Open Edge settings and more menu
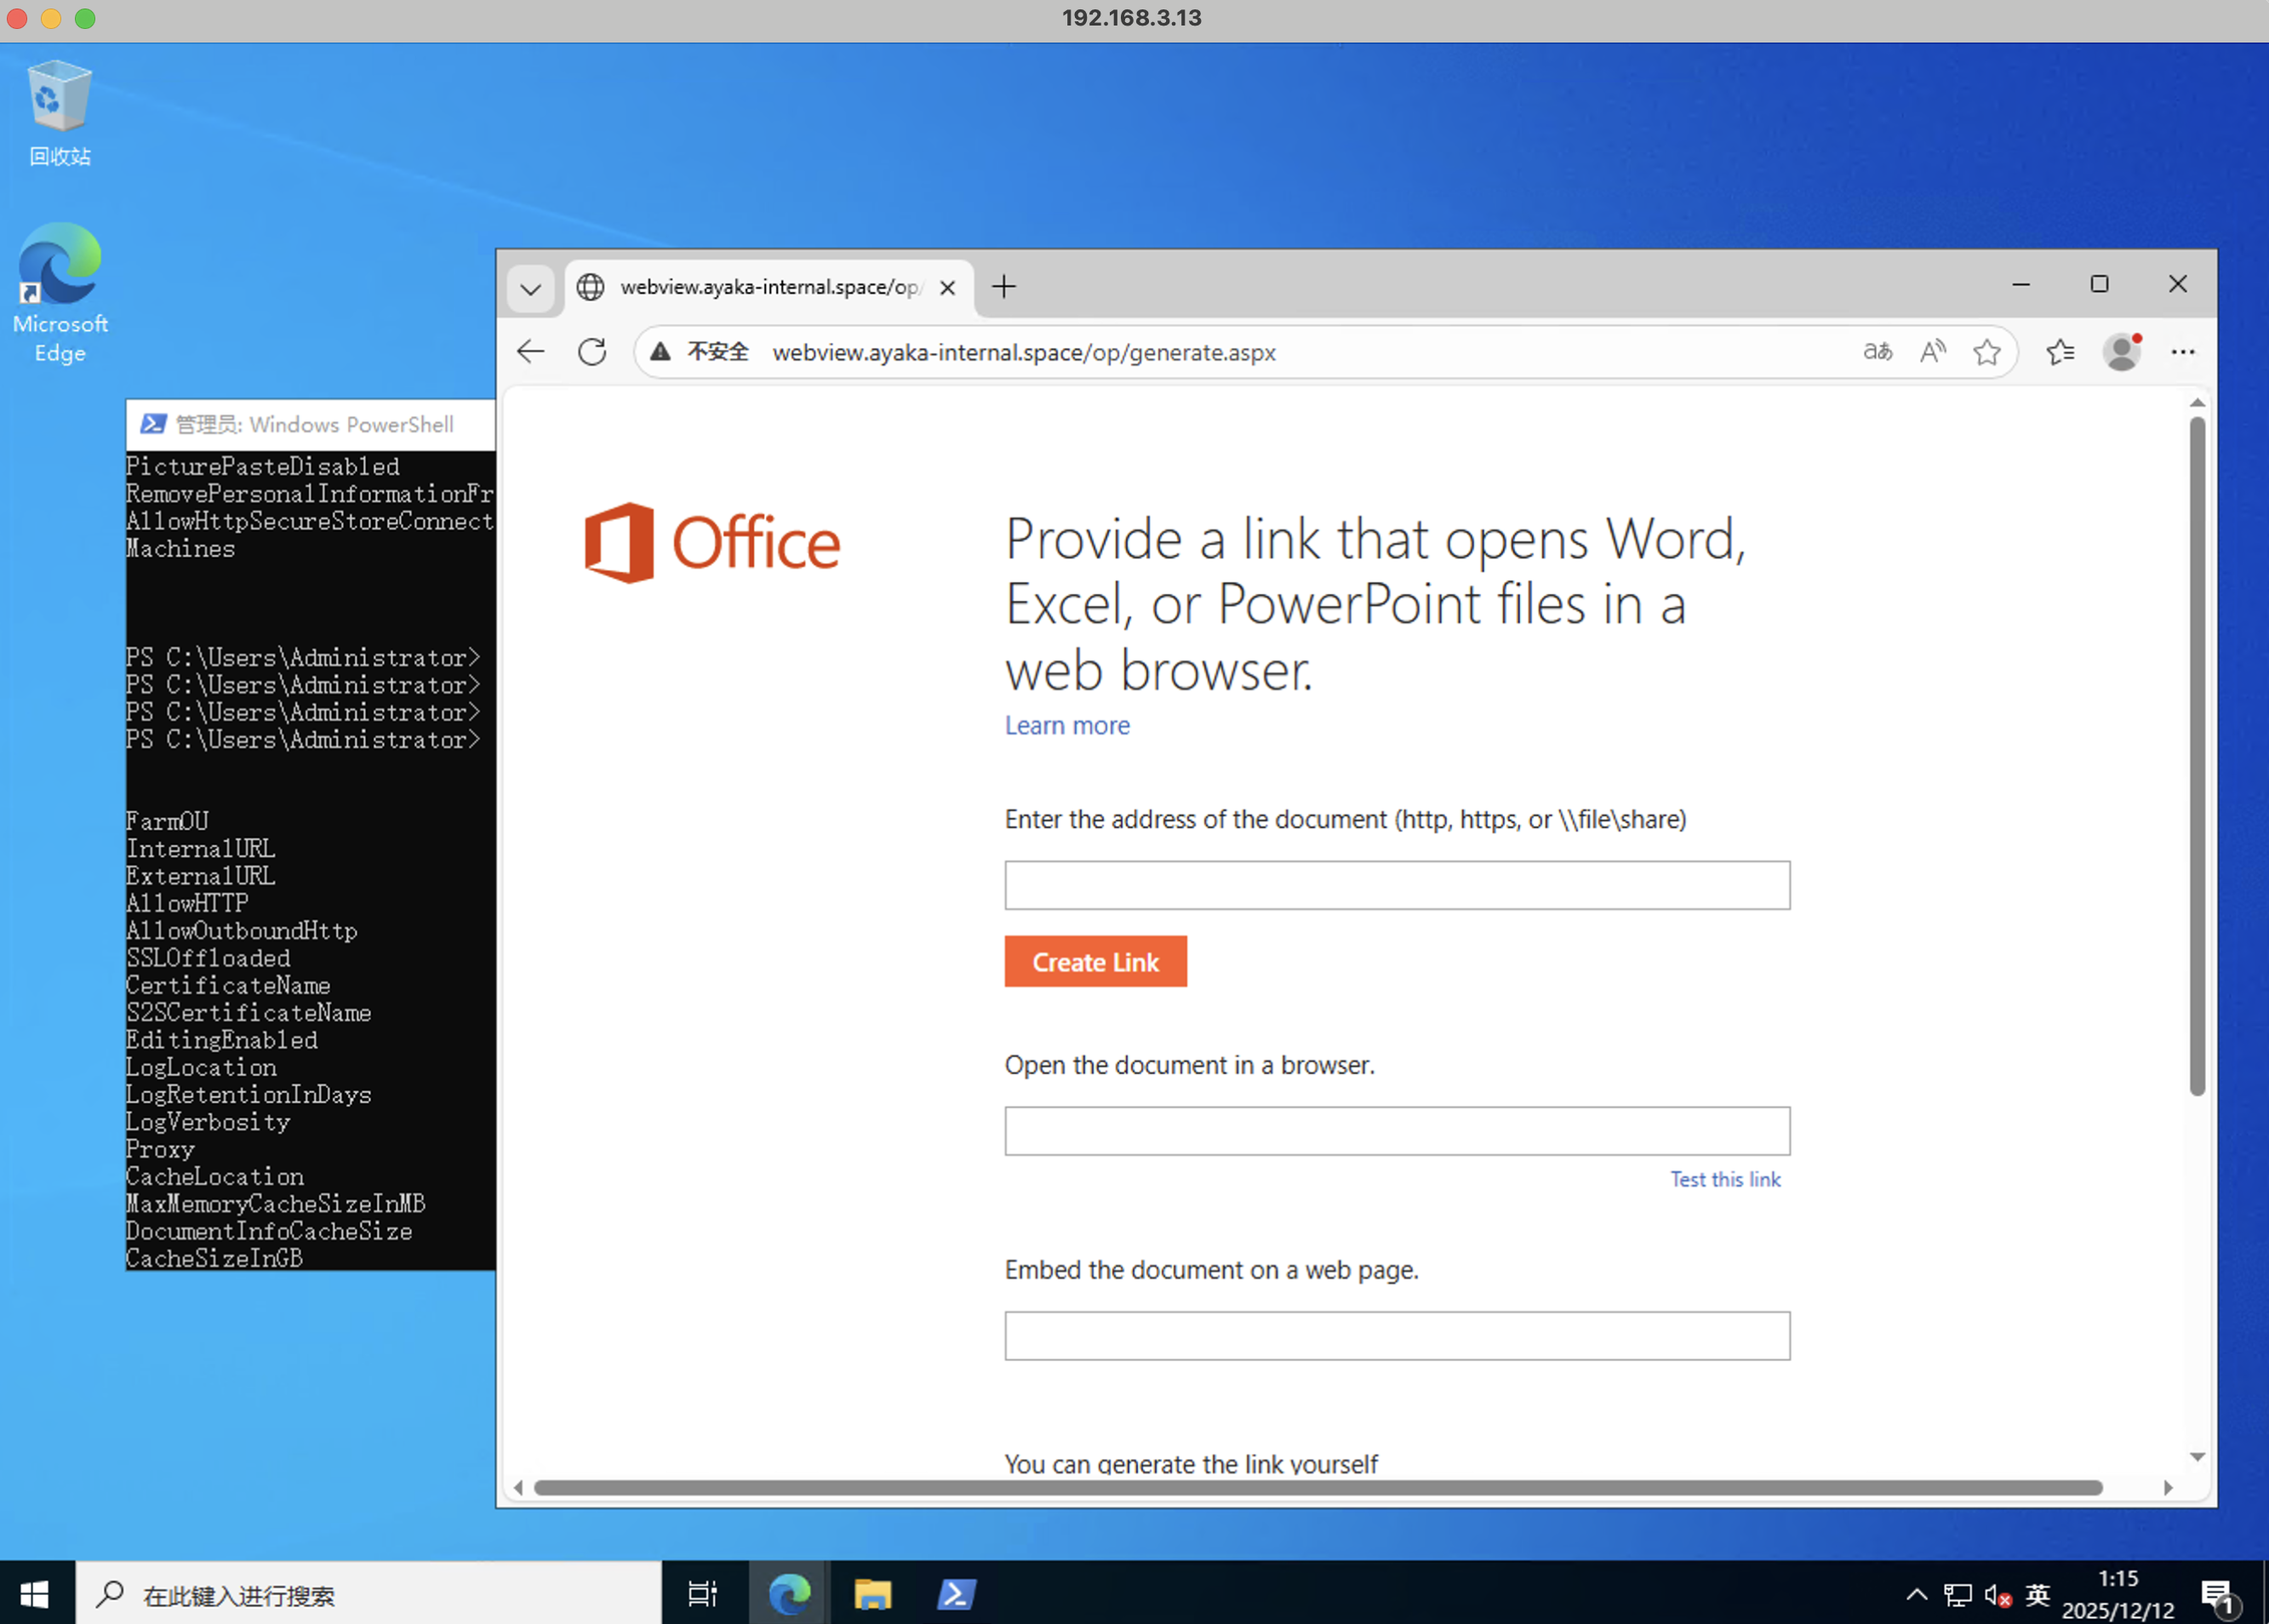The image size is (2269, 1624). tap(2182, 352)
